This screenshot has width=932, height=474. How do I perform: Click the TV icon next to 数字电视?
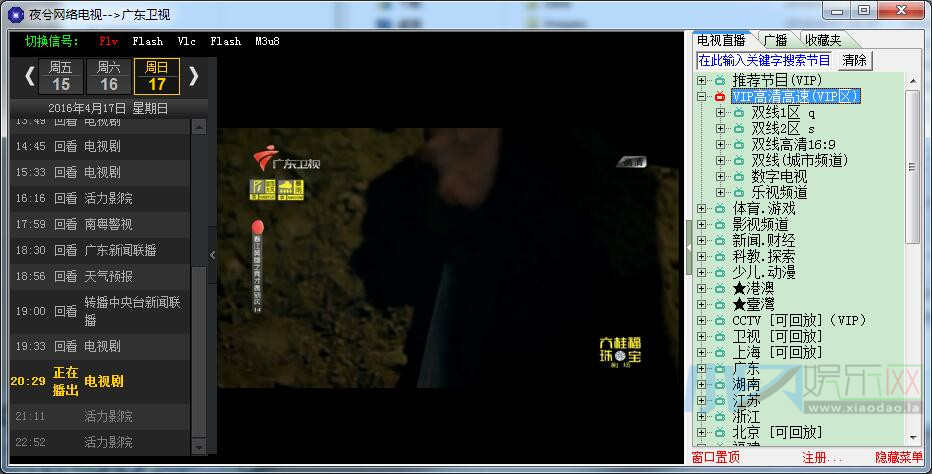[739, 177]
